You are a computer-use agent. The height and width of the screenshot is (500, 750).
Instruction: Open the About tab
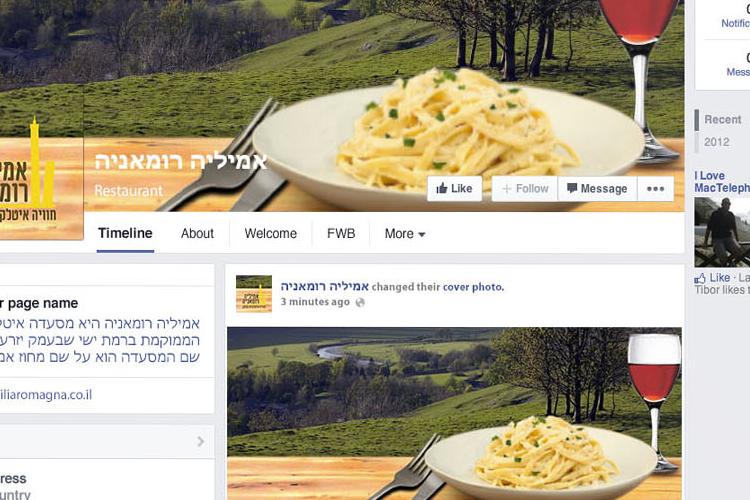point(197,233)
